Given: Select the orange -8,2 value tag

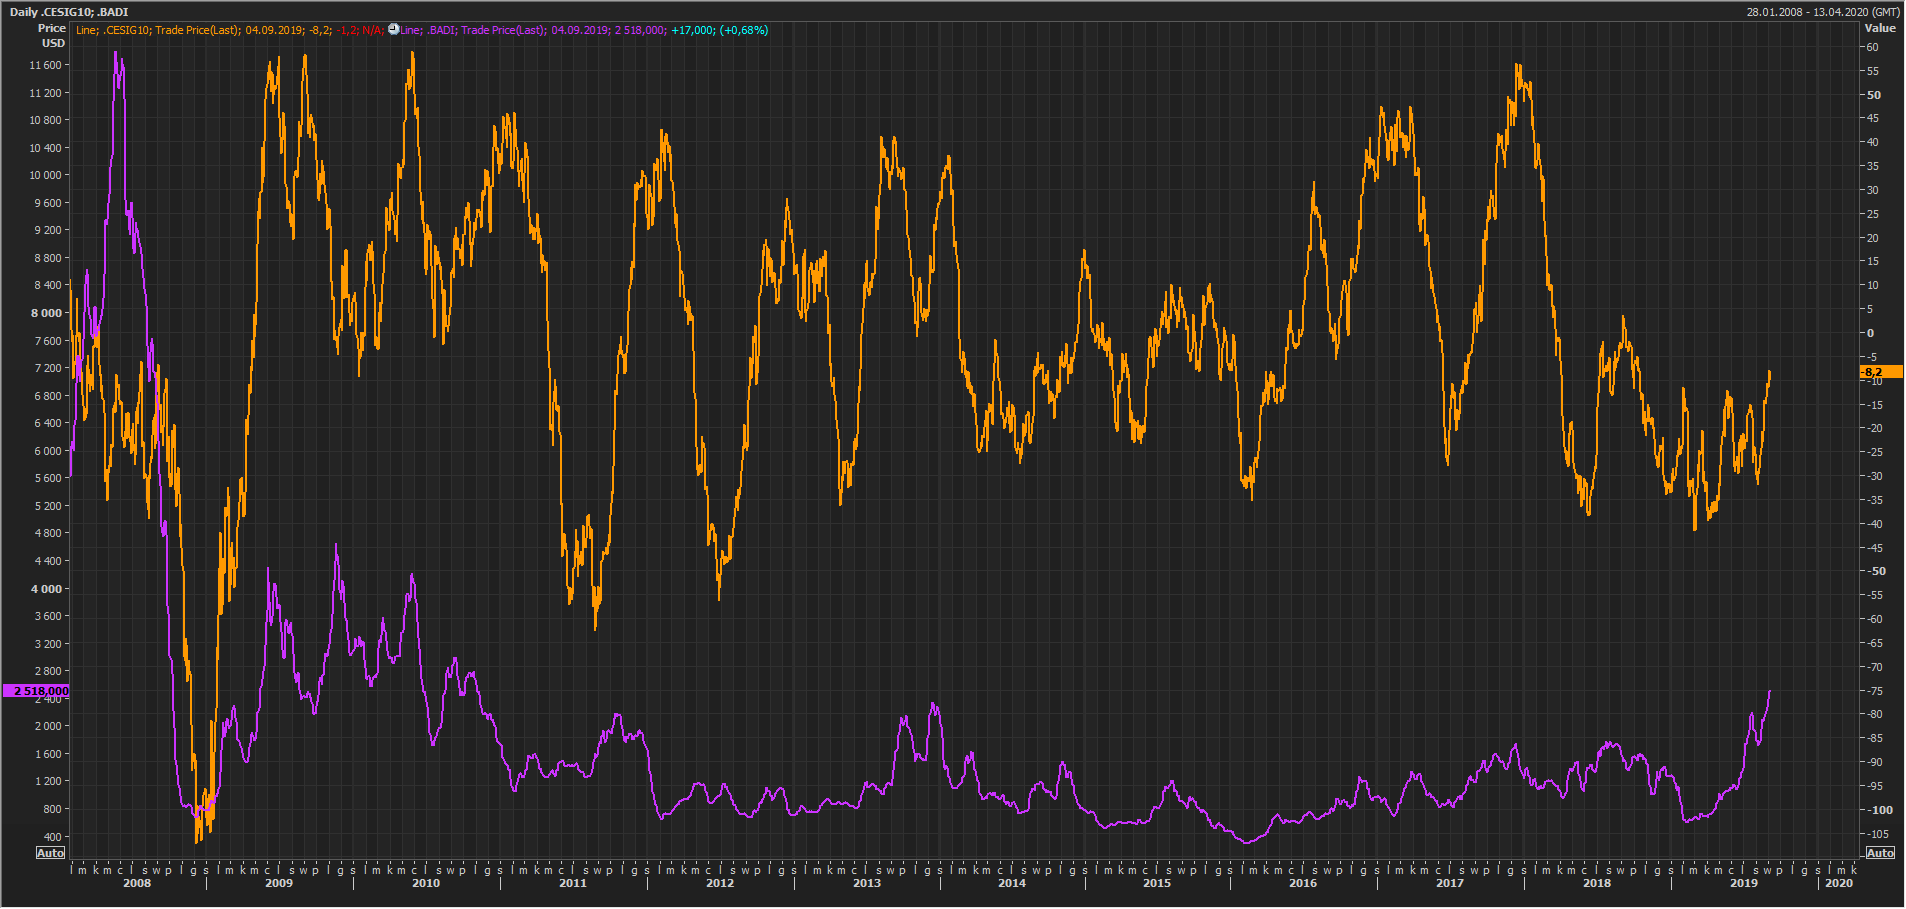Looking at the screenshot, I should point(1879,372).
